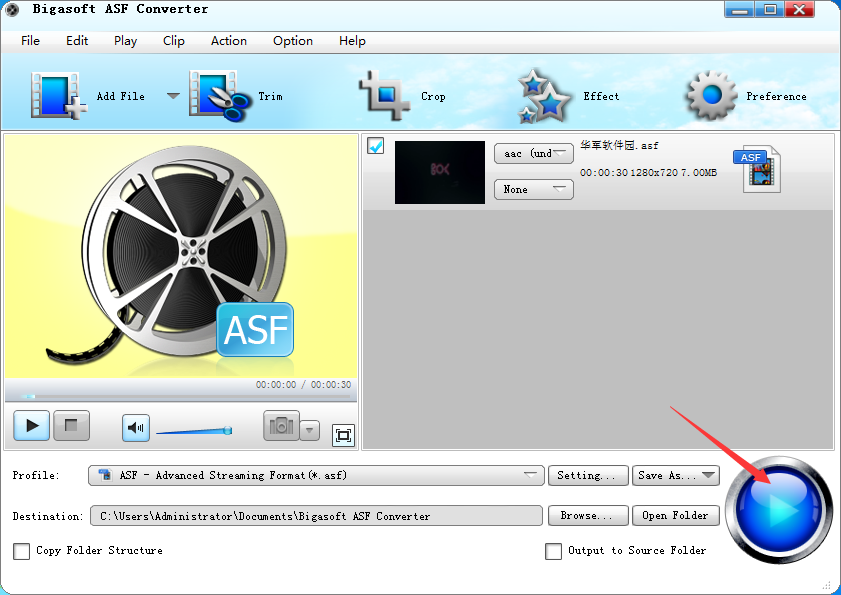841x595 pixels.
Task: Click the Trim label
Action: tap(270, 97)
